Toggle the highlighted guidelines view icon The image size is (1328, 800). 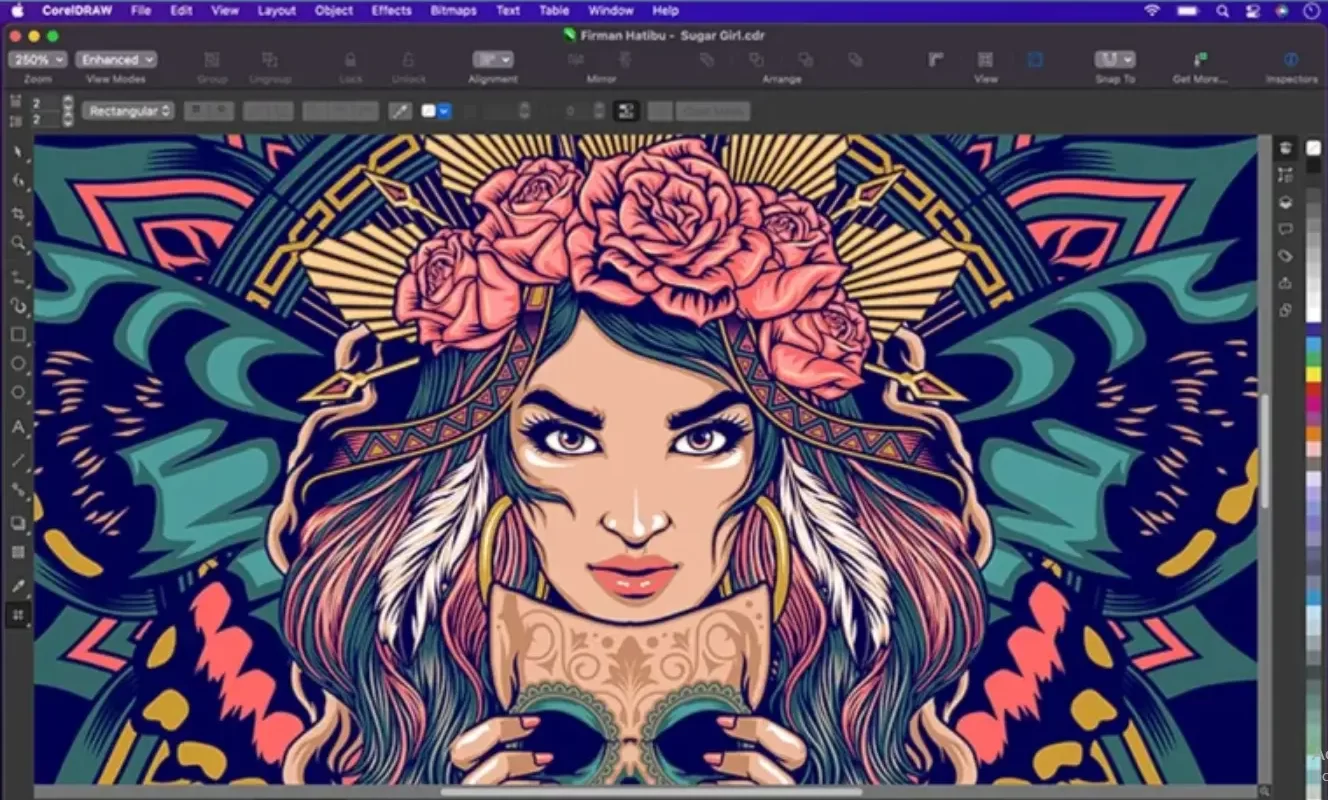click(x=1035, y=60)
